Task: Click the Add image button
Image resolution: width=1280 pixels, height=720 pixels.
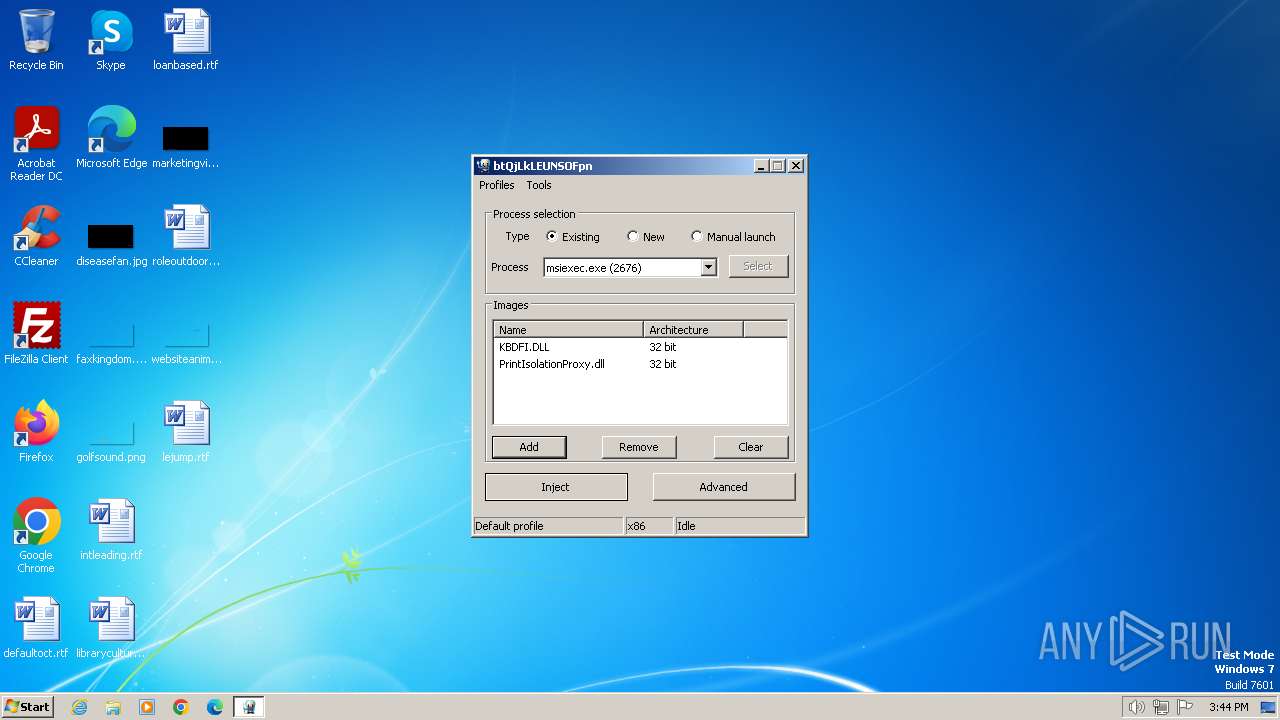Action: pos(529,447)
